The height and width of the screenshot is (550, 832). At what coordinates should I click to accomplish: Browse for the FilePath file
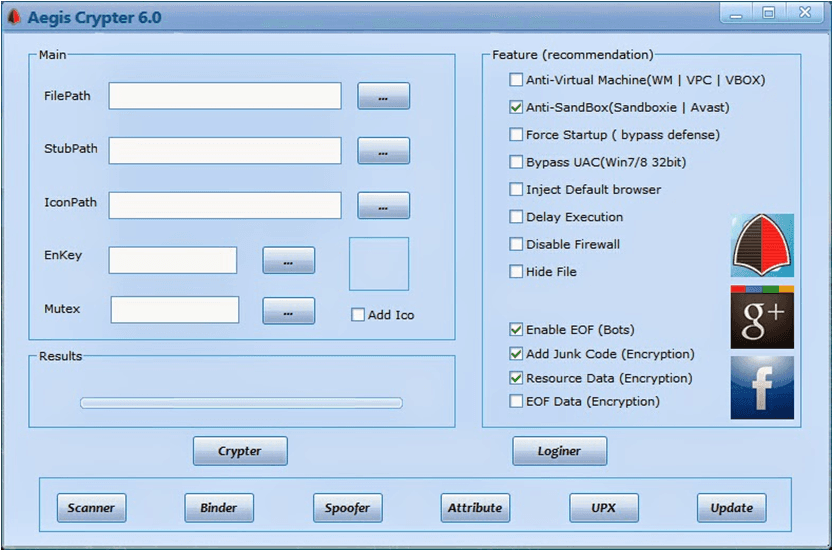click(x=383, y=96)
